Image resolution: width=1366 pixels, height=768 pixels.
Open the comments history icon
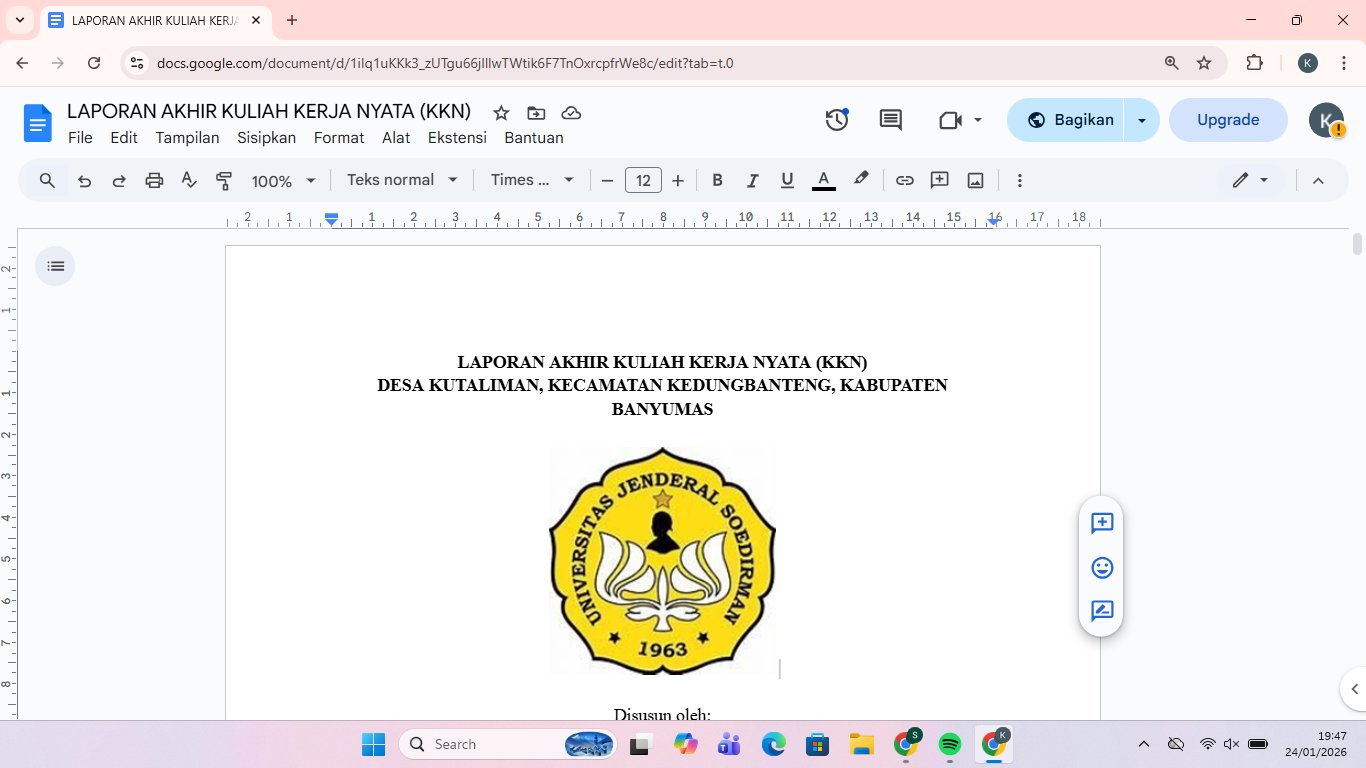(890, 120)
